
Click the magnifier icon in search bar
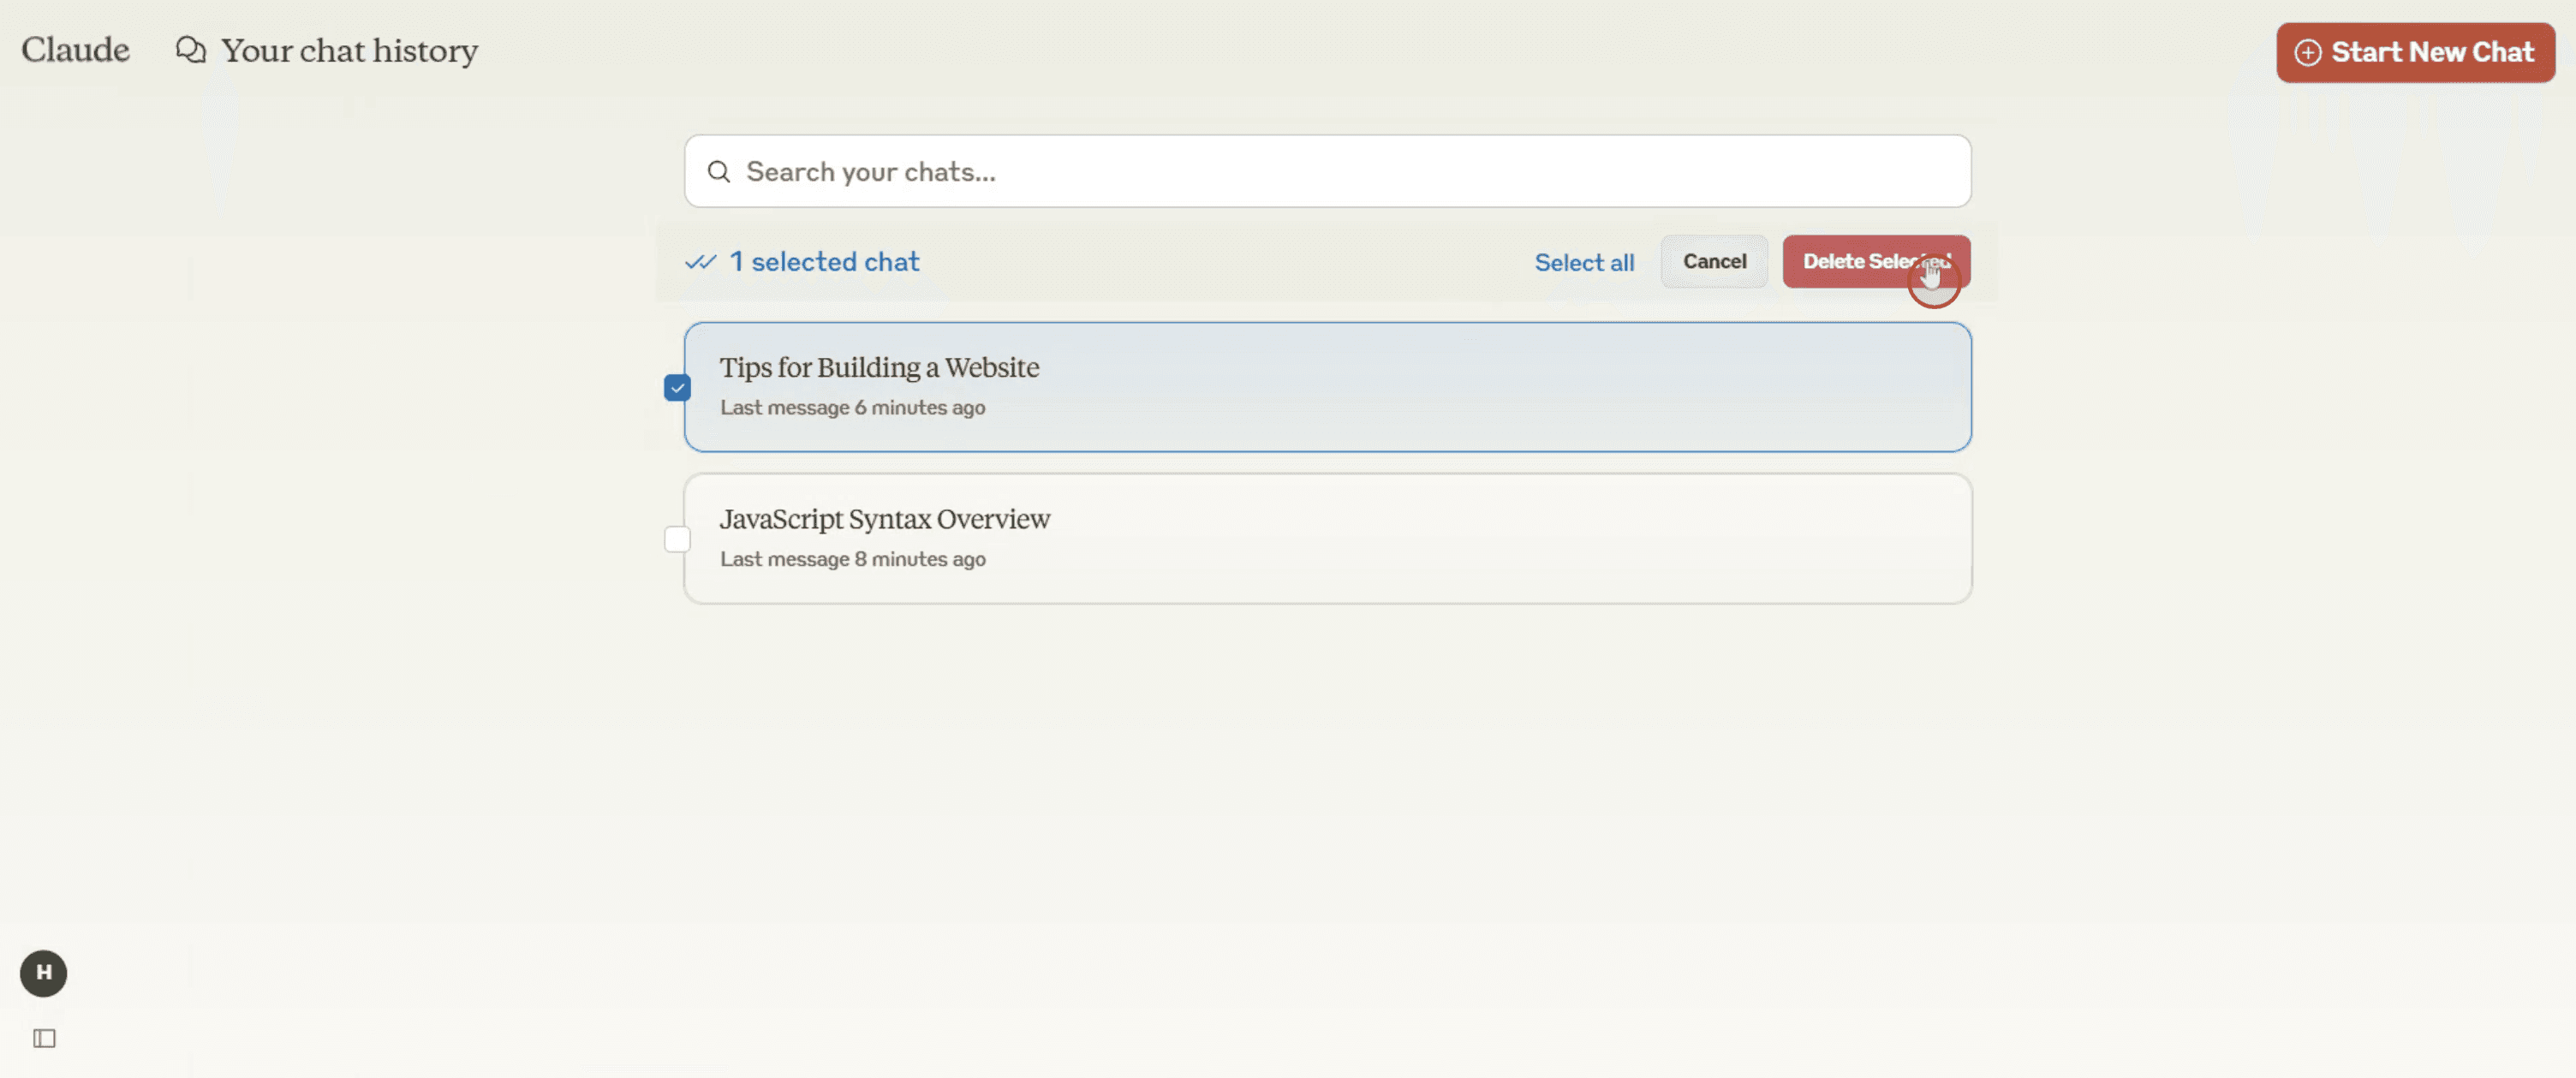pyautogui.click(x=718, y=172)
